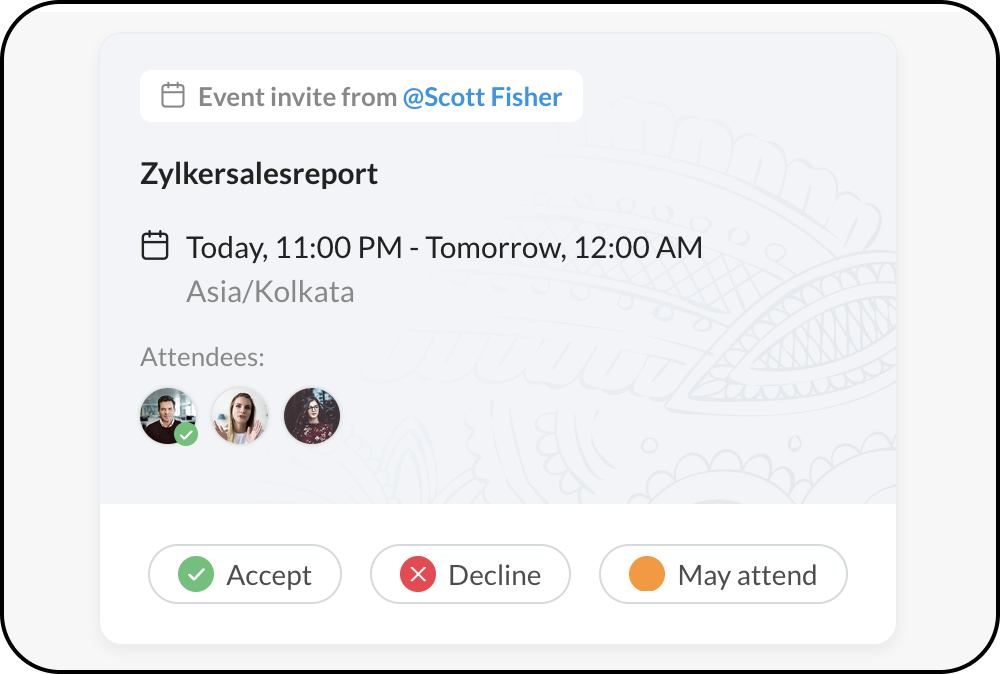Decline the event invite

tap(470, 574)
